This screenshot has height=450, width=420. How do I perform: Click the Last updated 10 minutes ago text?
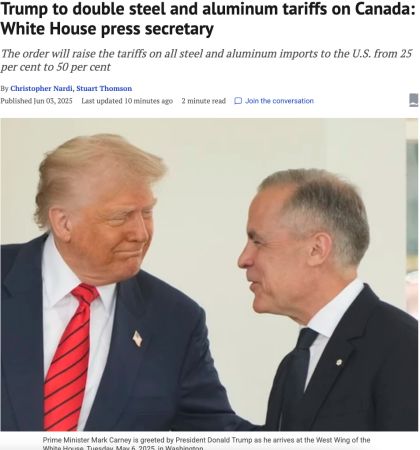pyautogui.click(x=127, y=101)
